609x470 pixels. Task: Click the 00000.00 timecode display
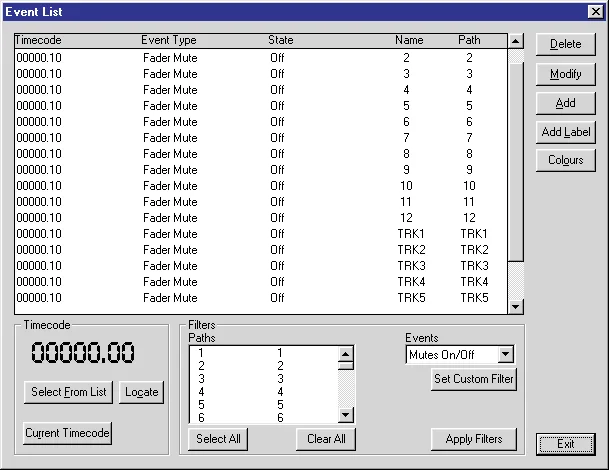click(83, 353)
